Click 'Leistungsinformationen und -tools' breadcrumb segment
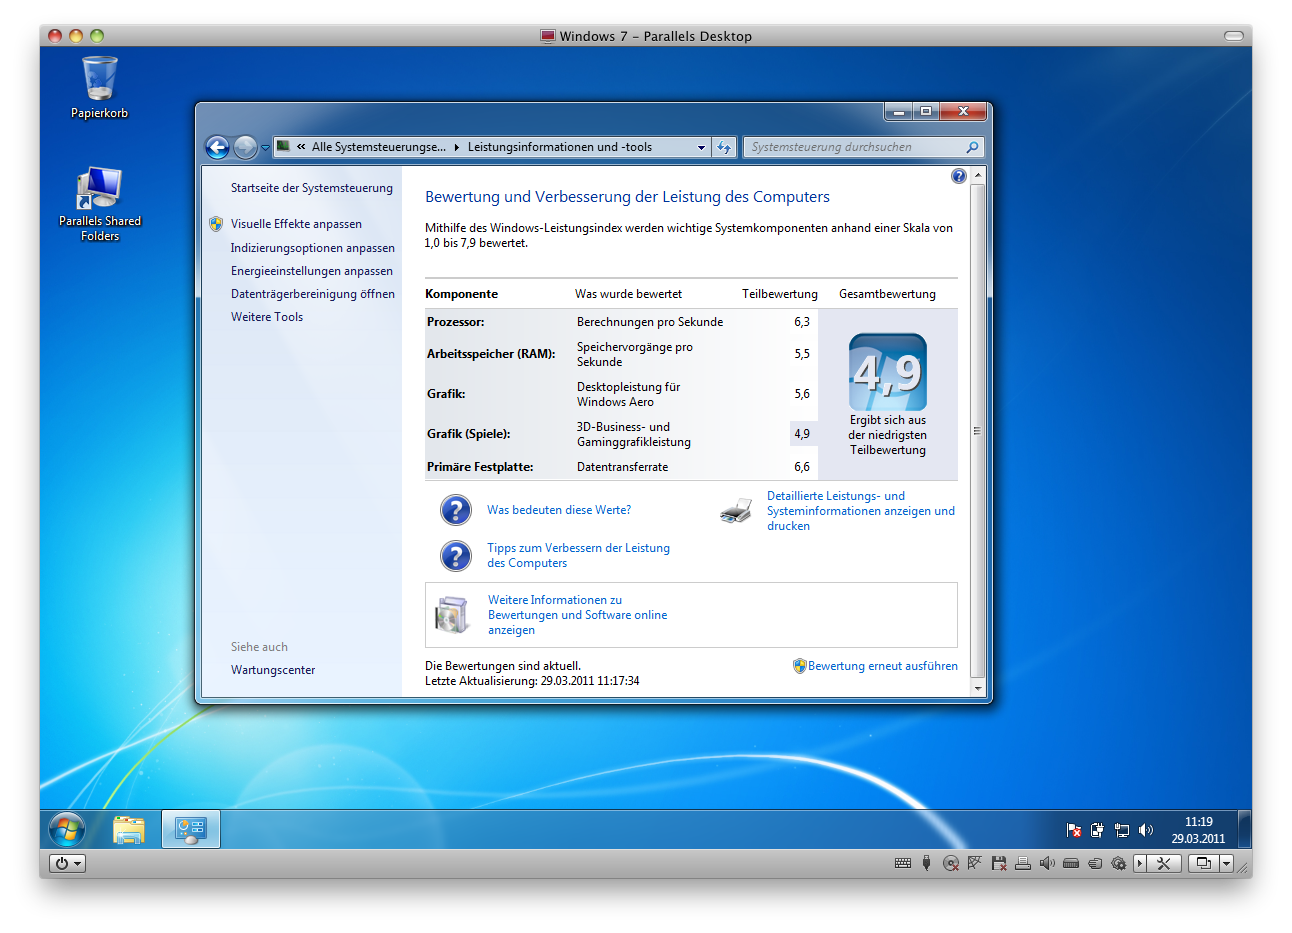Viewport: 1292px width, 933px height. pos(560,147)
